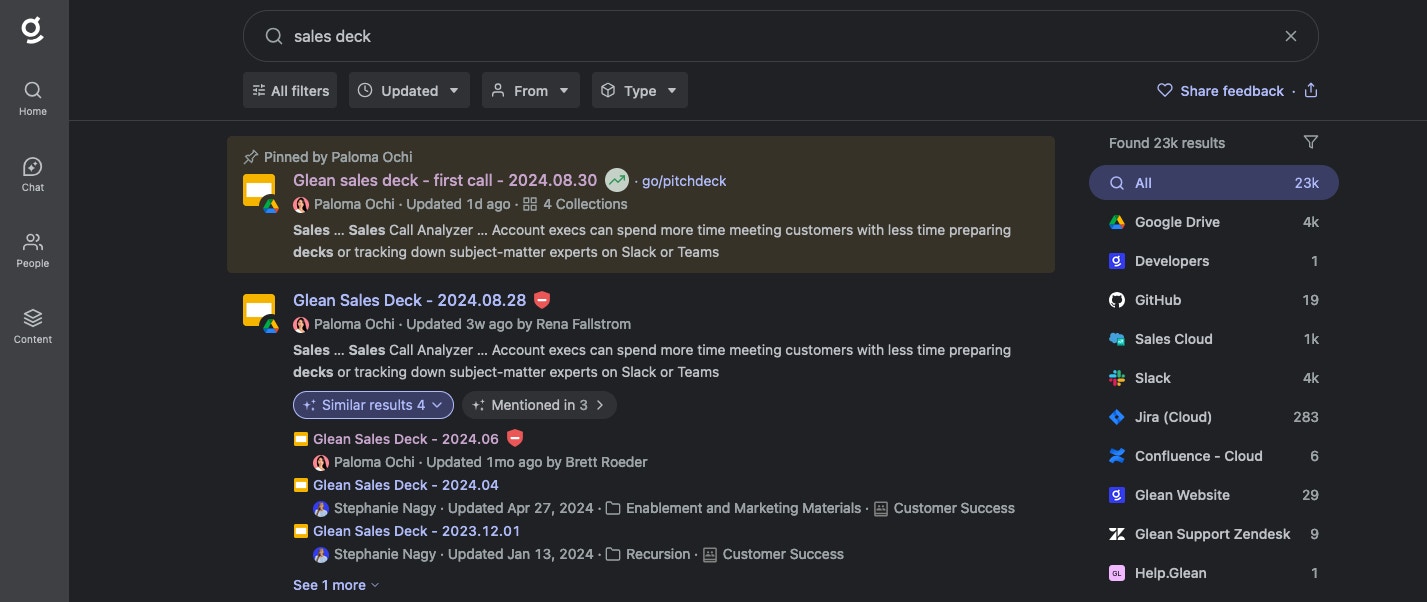Image resolution: width=1427 pixels, height=602 pixels.
Task: Click the All filters button
Action: (x=290, y=91)
